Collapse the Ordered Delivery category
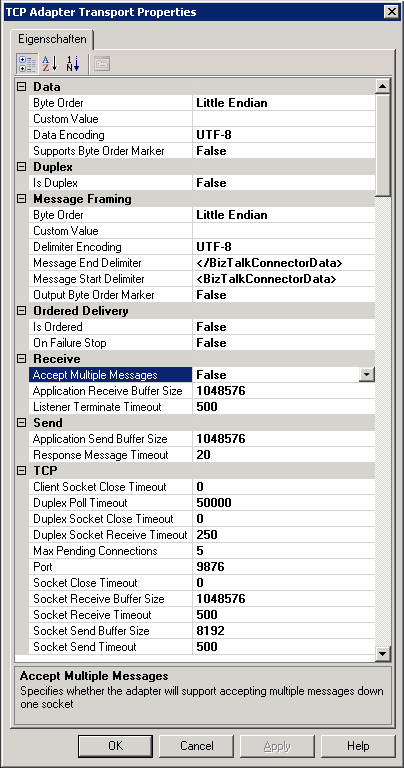Image resolution: width=404 pixels, height=768 pixels. 22,311
